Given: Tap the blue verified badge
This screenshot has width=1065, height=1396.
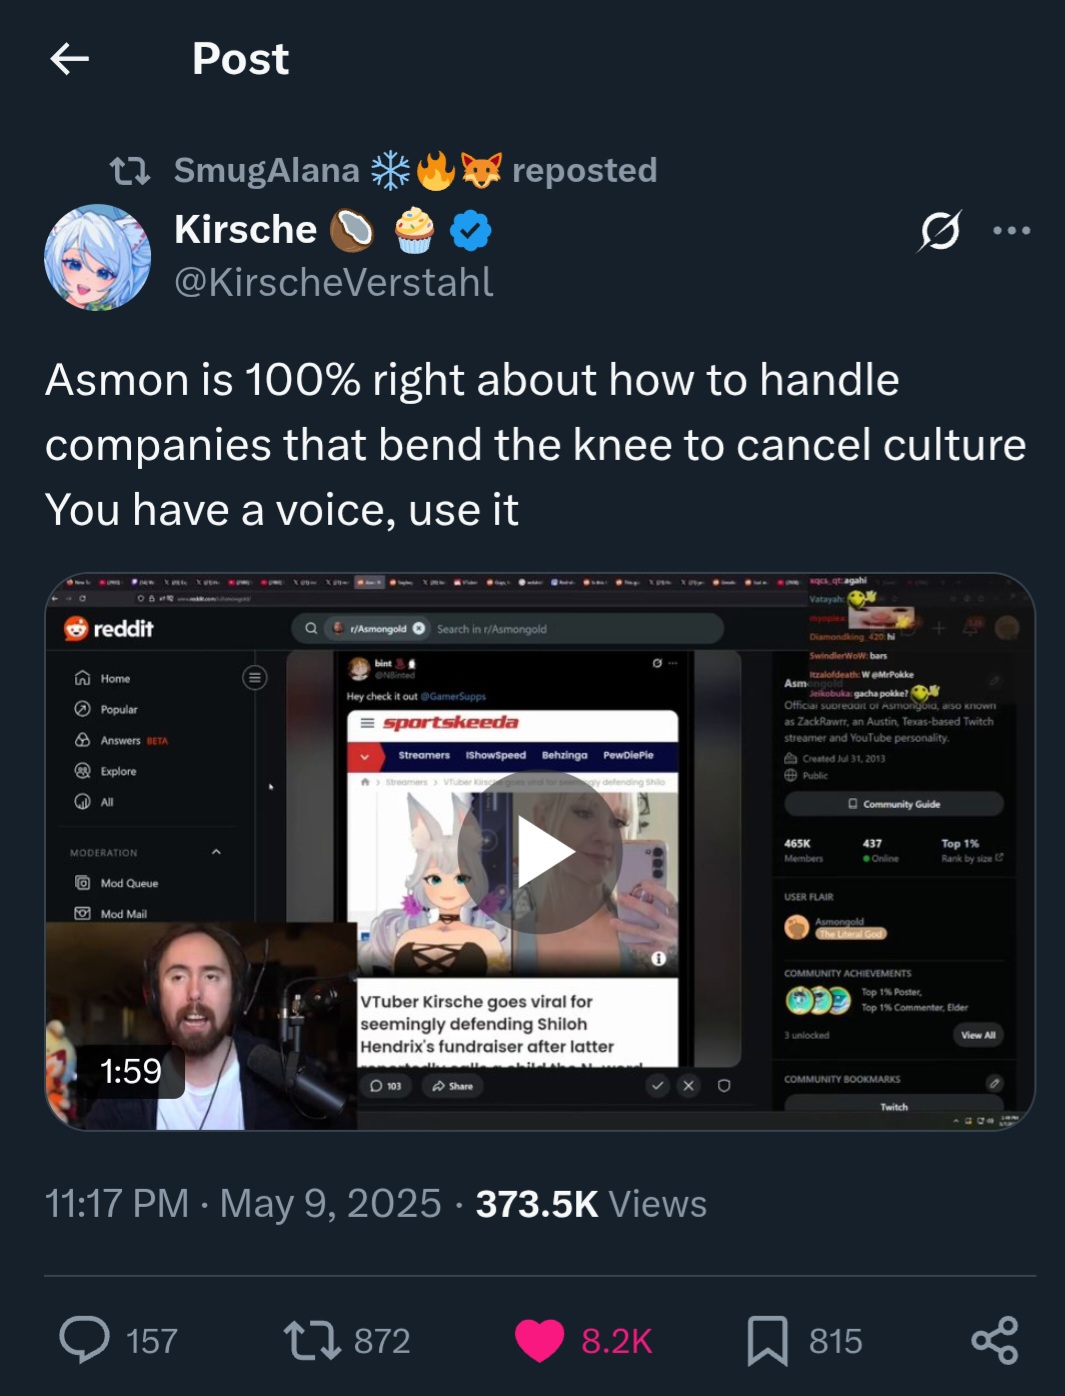Looking at the screenshot, I should coord(470,231).
